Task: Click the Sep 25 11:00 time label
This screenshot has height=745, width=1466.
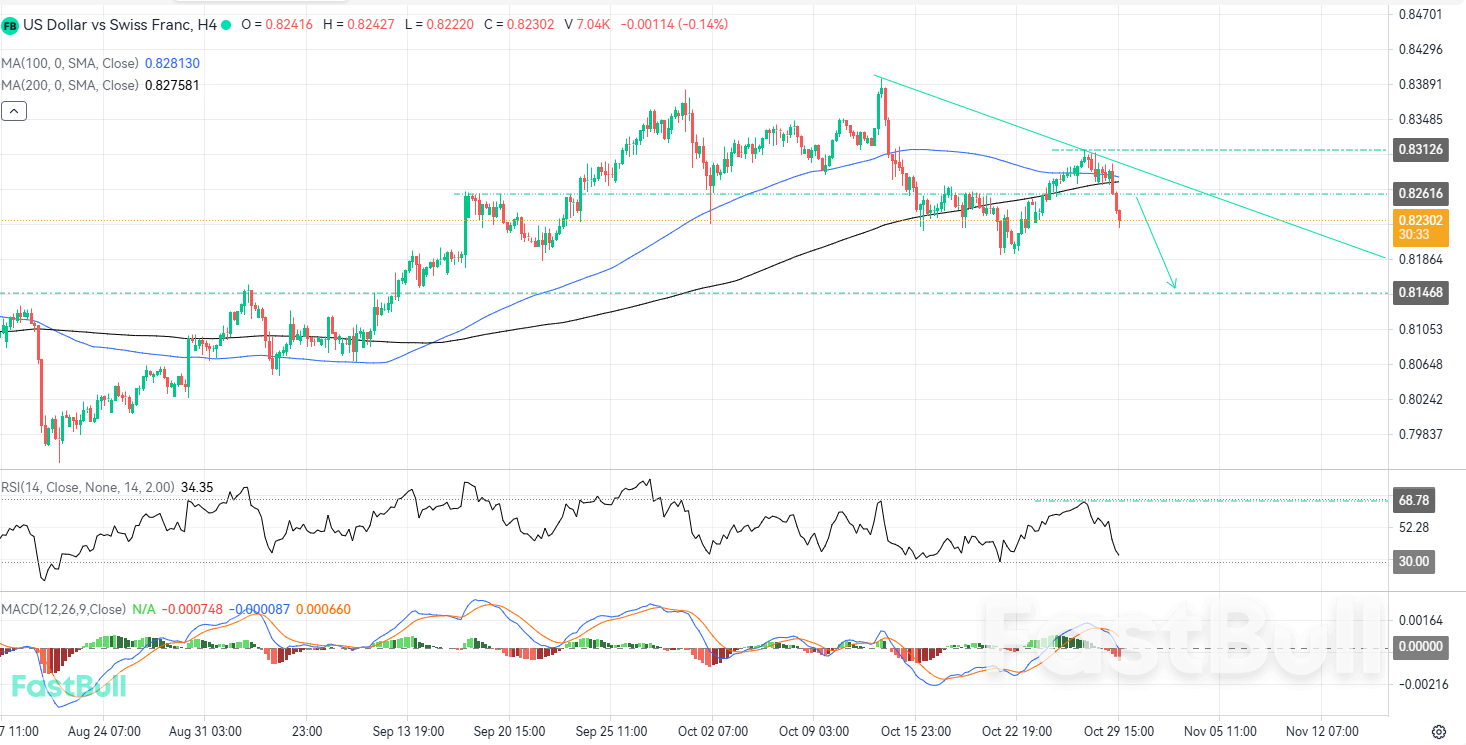Action: point(612,731)
